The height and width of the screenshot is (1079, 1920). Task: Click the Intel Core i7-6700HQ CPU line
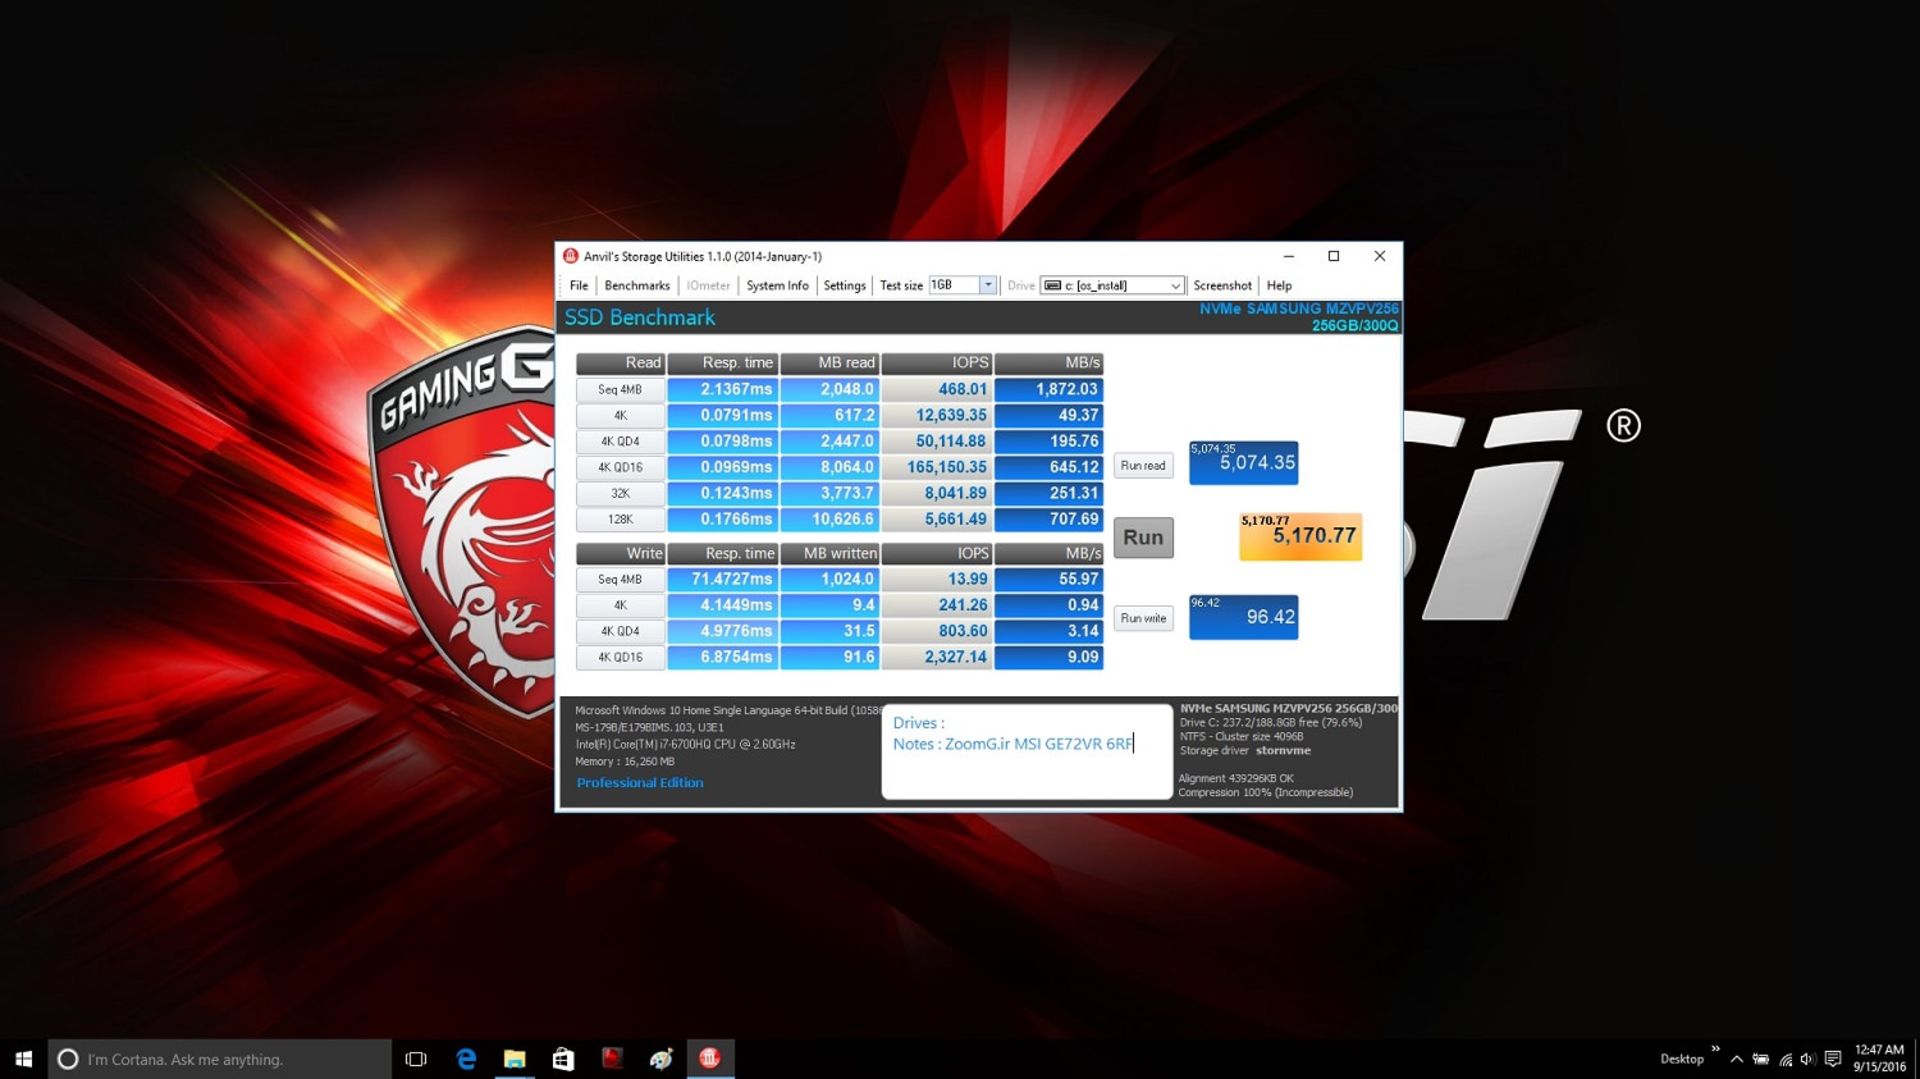(x=685, y=745)
